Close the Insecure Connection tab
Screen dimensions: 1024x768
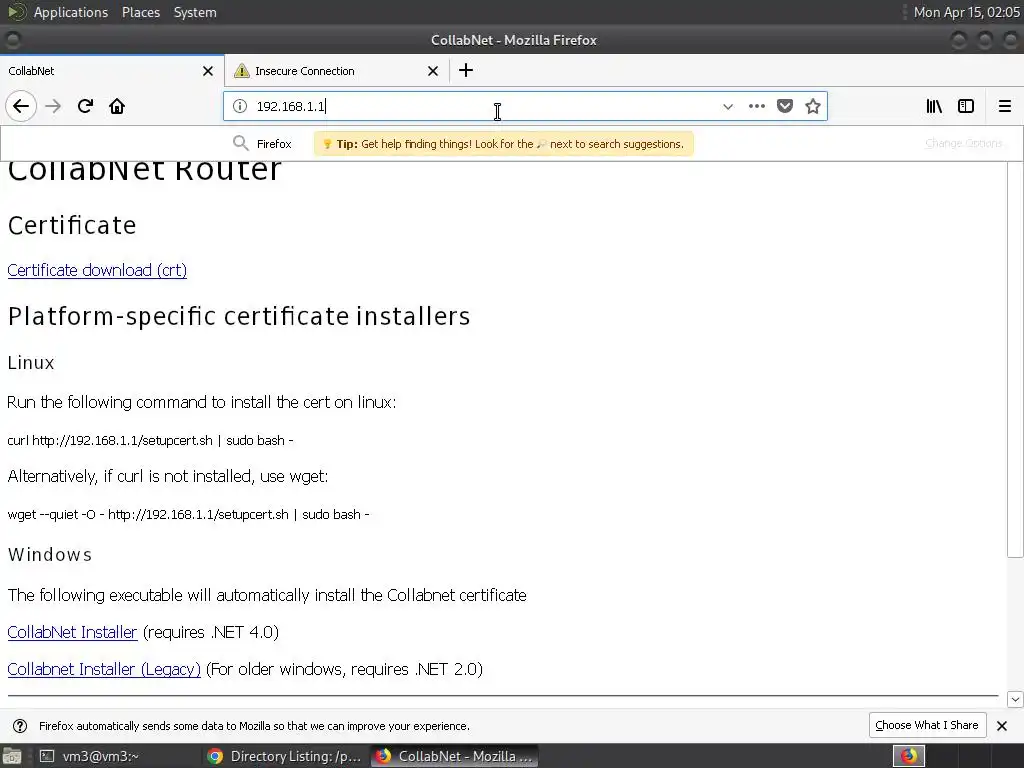coord(433,71)
